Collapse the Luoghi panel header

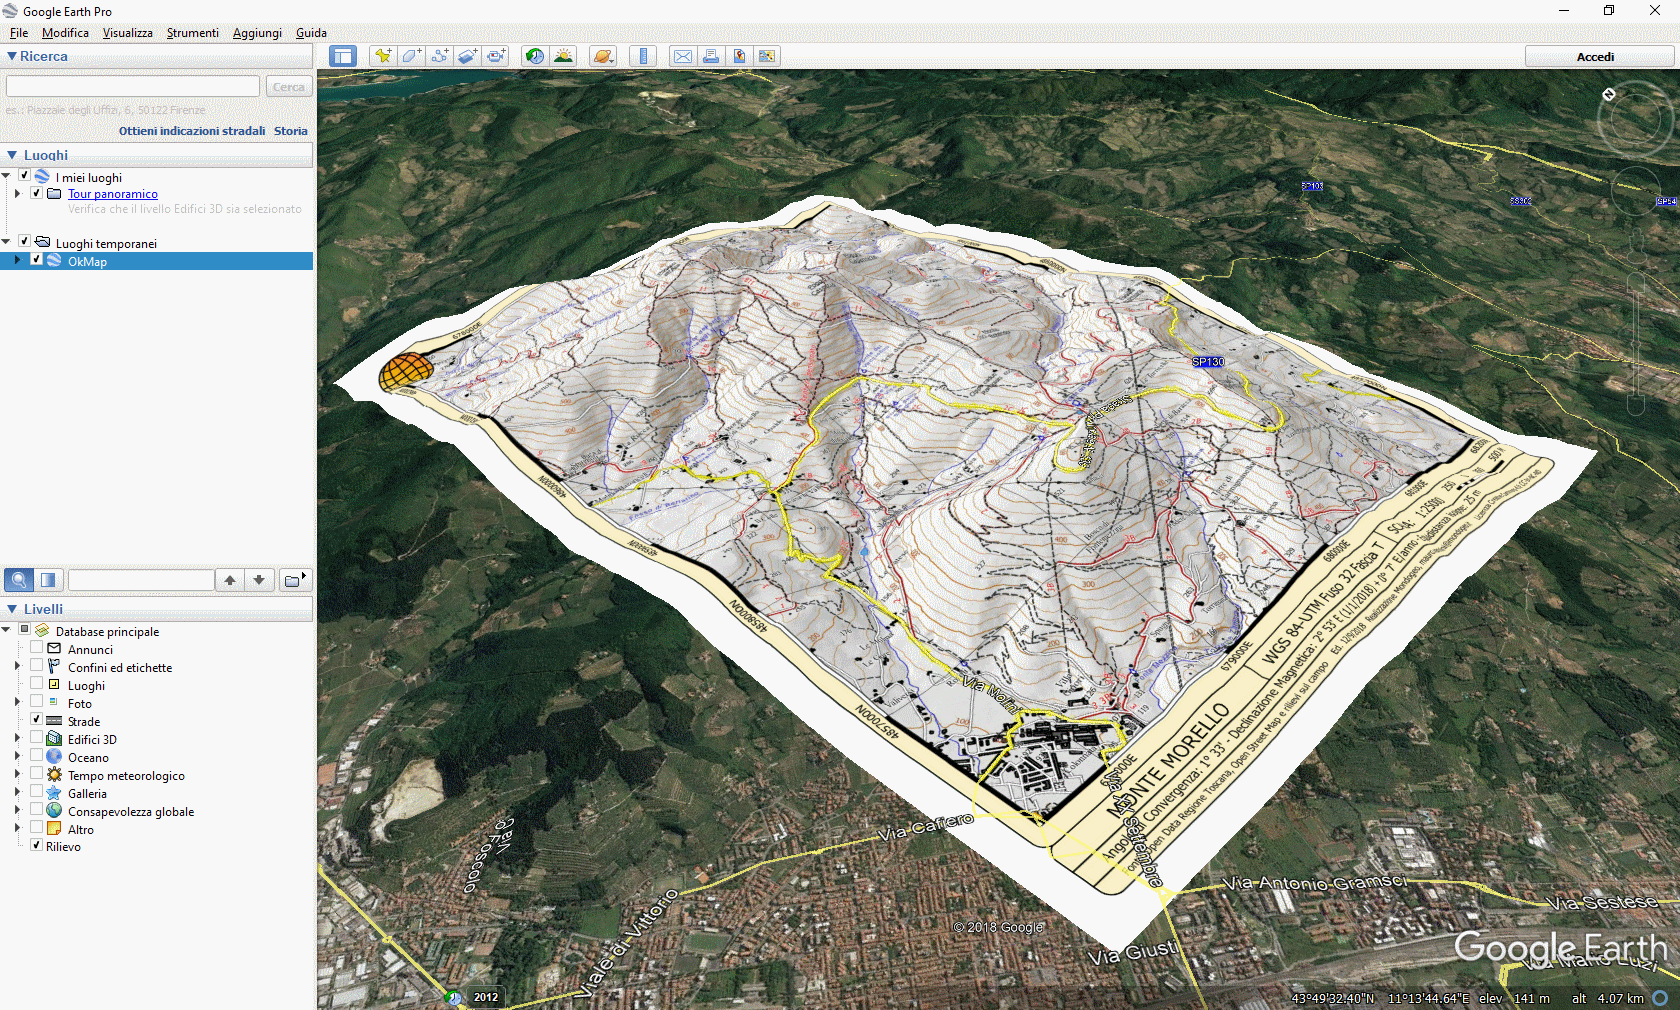(x=12, y=155)
